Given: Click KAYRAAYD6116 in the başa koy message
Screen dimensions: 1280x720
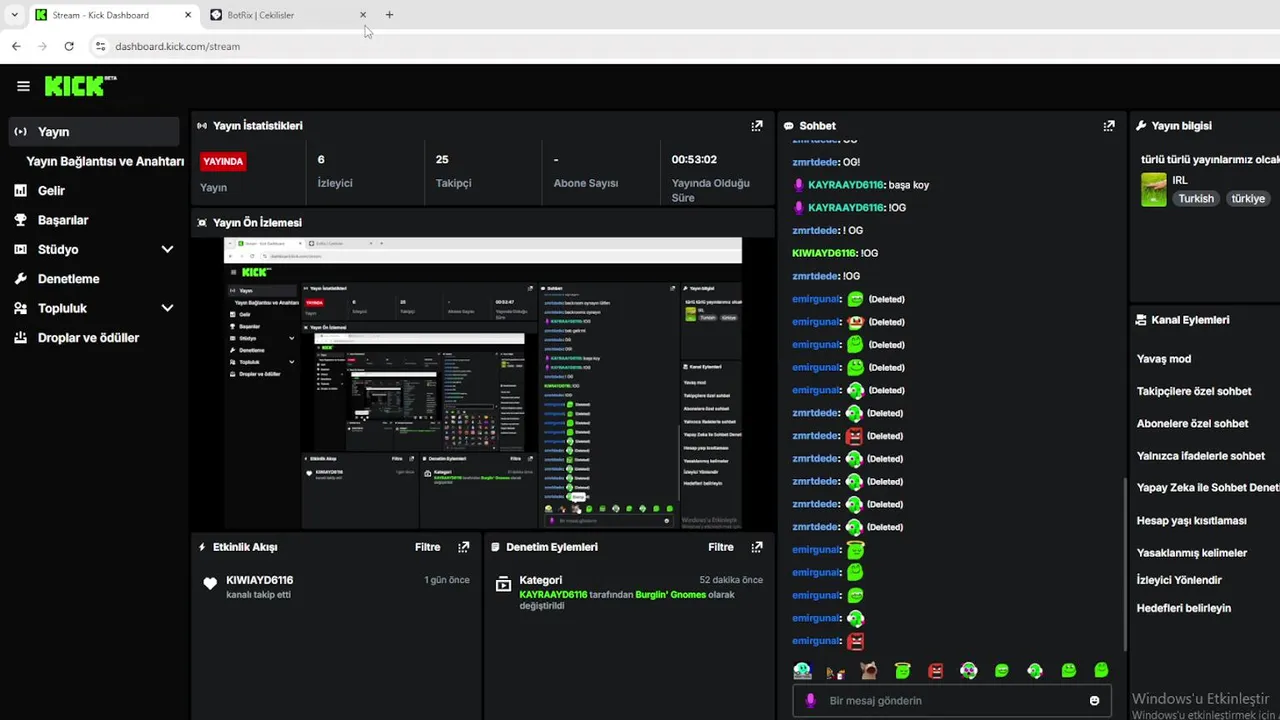Looking at the screenshot, I should (846, 185).
